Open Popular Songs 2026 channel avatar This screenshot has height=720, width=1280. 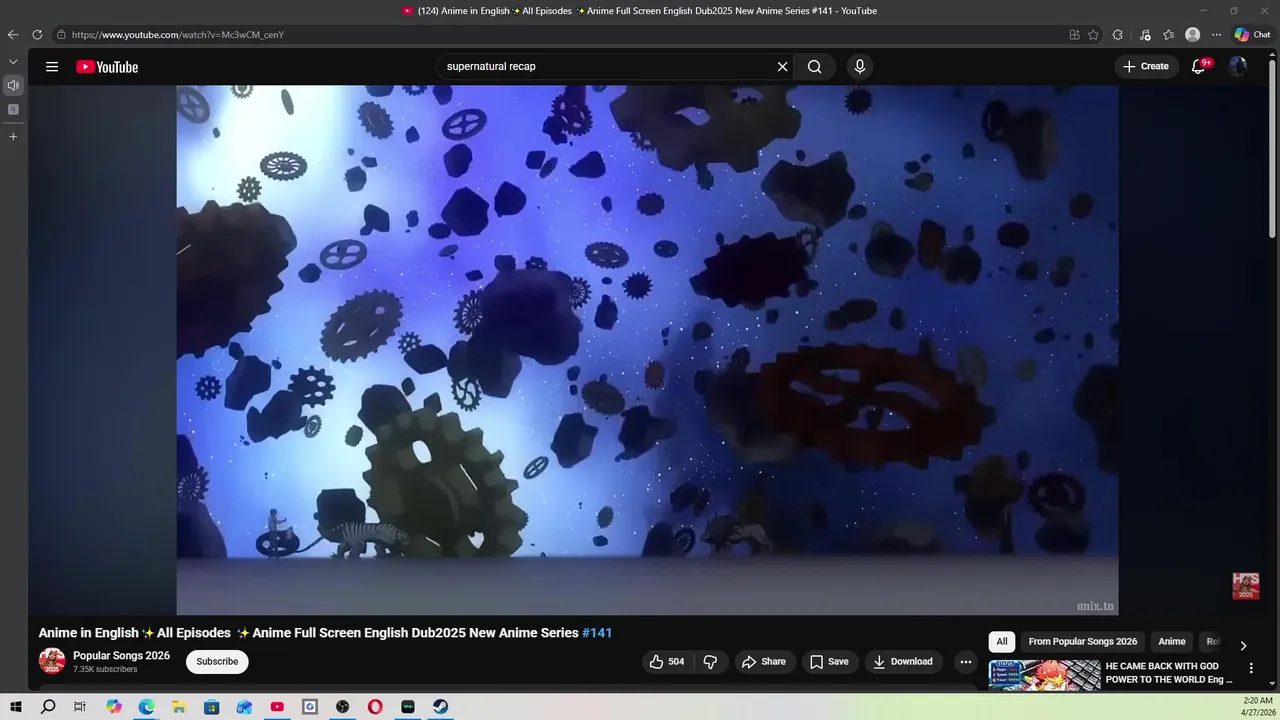click(52, 661)
